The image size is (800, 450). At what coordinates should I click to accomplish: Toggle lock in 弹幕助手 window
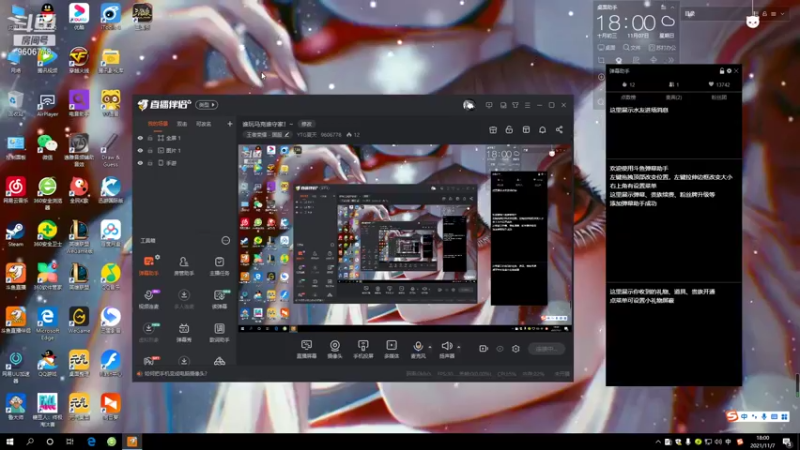pyautogui.click(x=721, y=71)
